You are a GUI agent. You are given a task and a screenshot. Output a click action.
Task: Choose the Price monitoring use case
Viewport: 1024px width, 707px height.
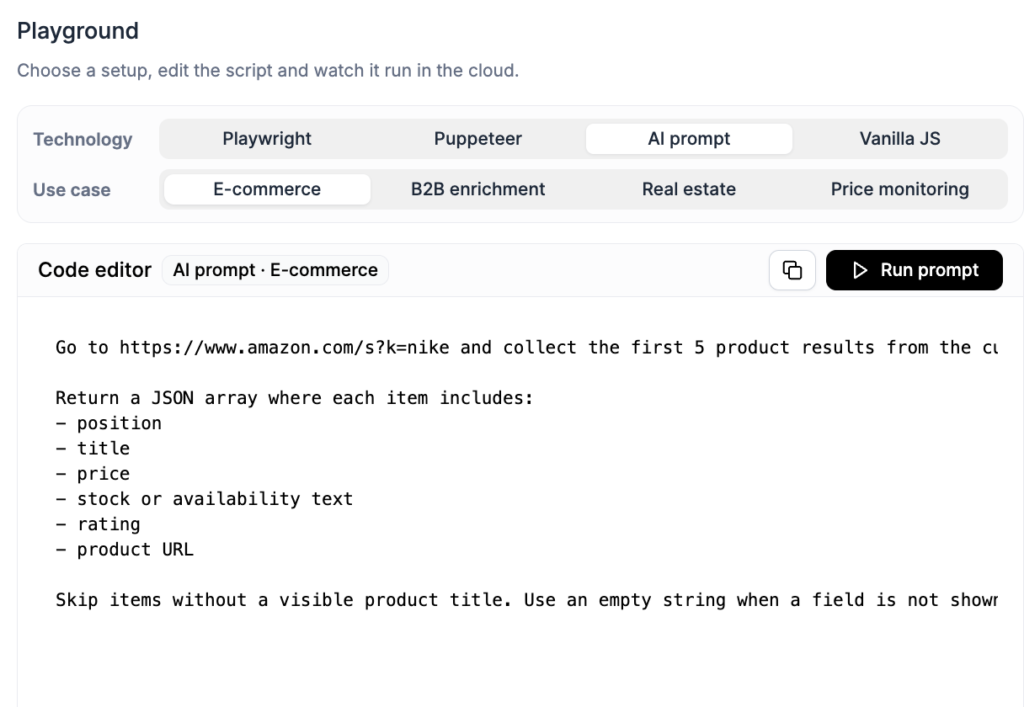coord(900,189)
